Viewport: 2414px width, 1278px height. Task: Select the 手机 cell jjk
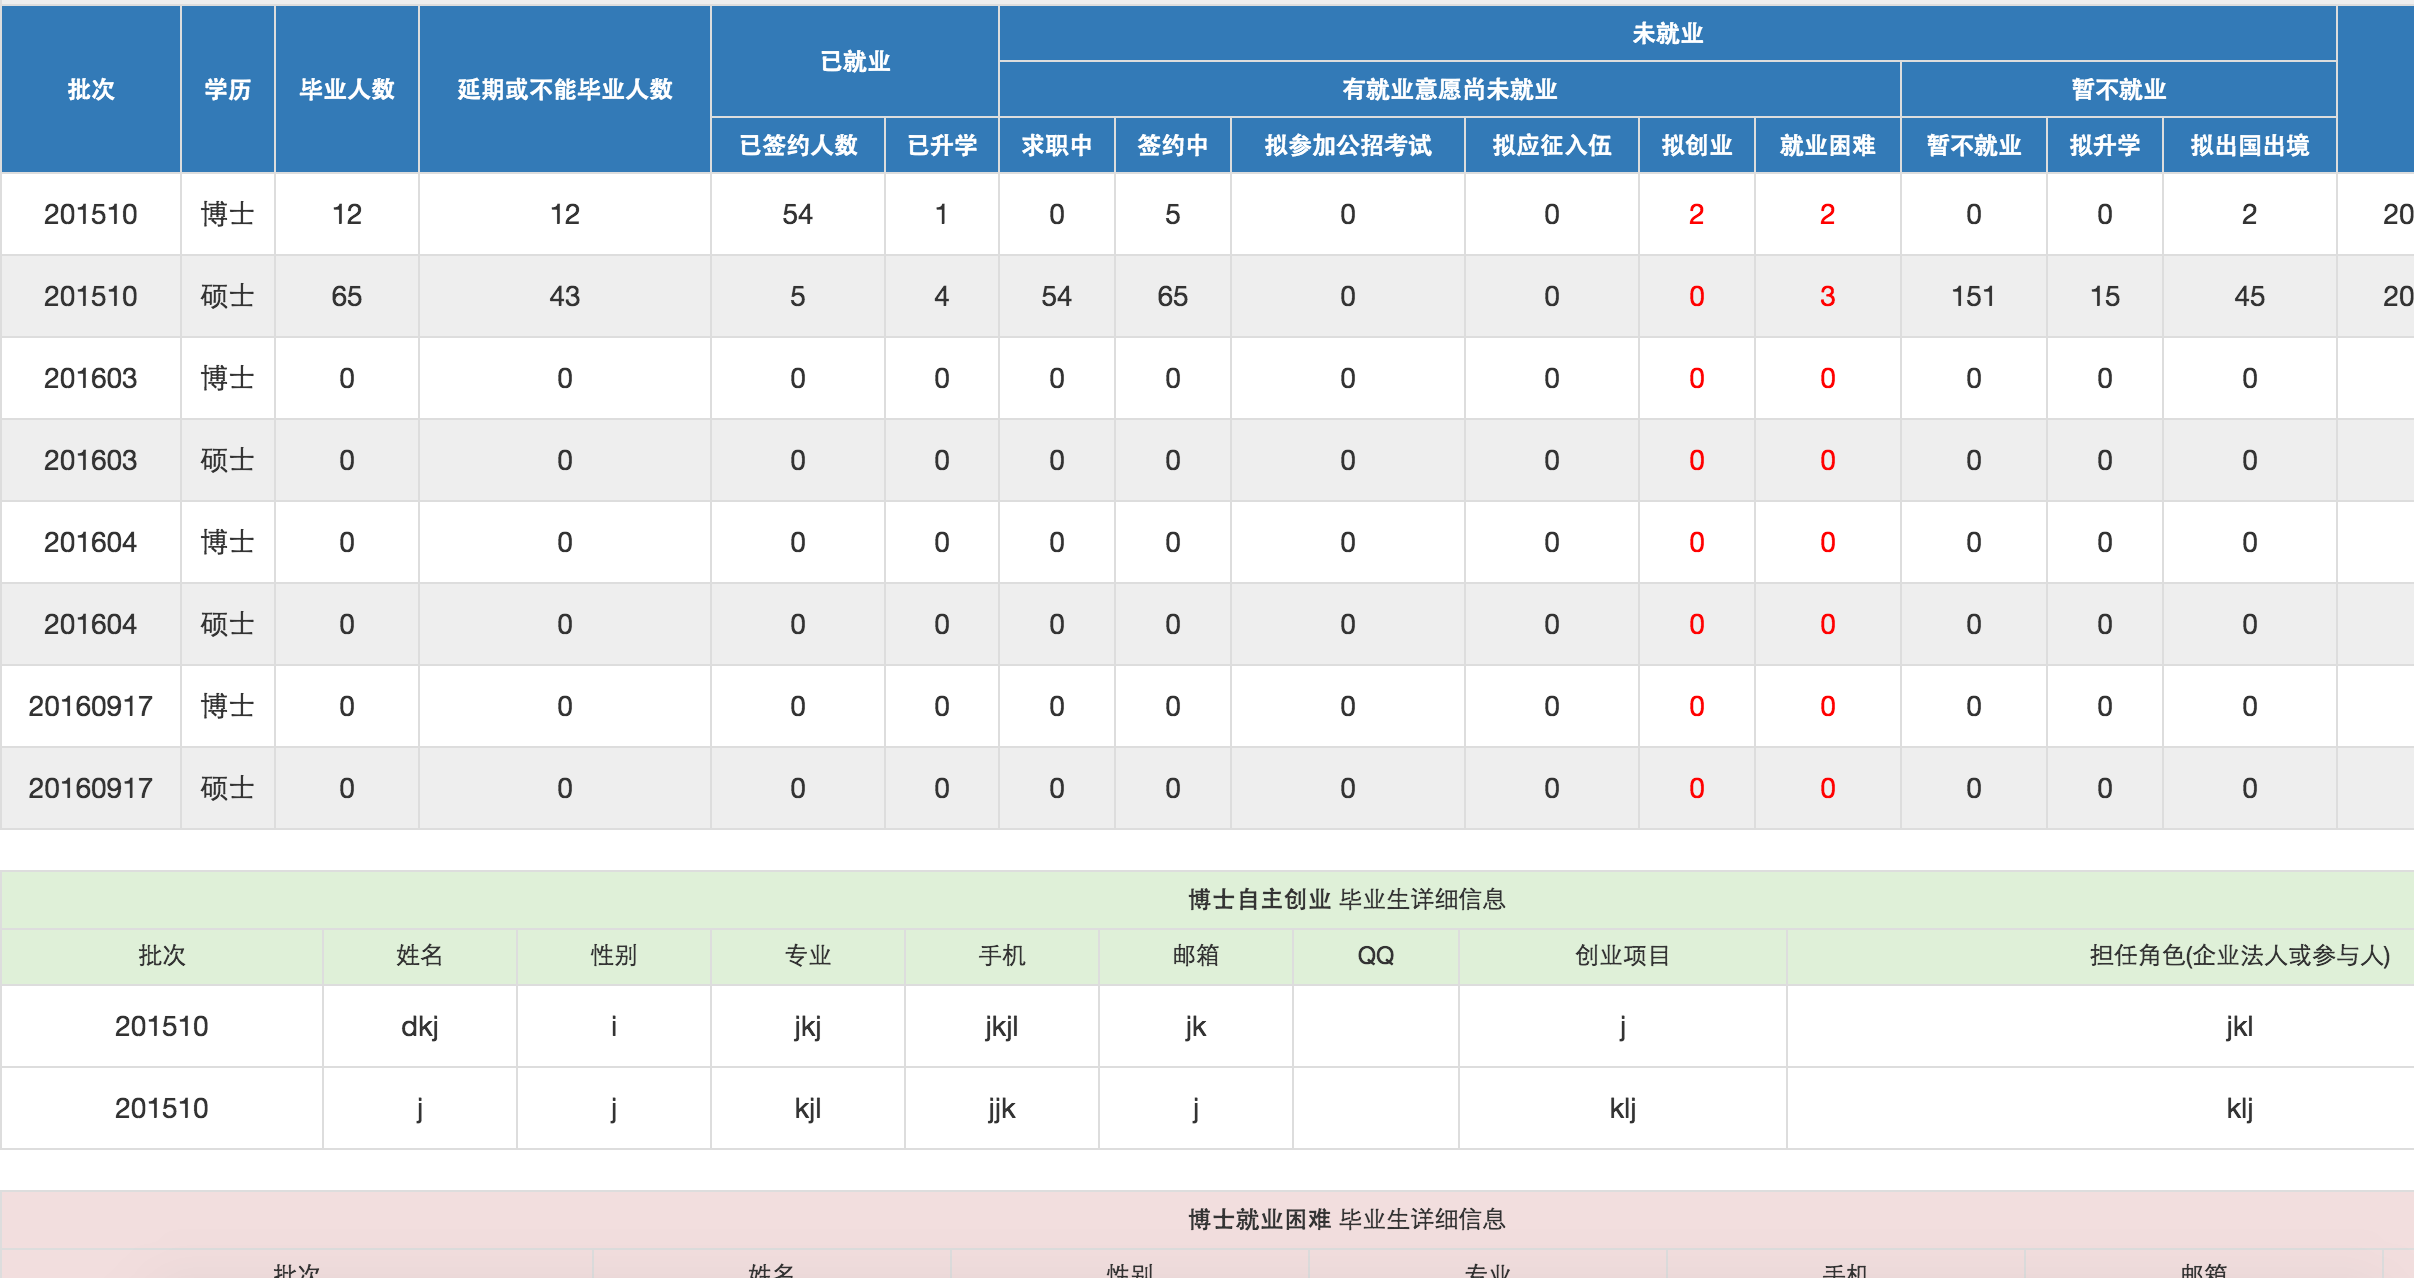(x=1002, y=1108)
